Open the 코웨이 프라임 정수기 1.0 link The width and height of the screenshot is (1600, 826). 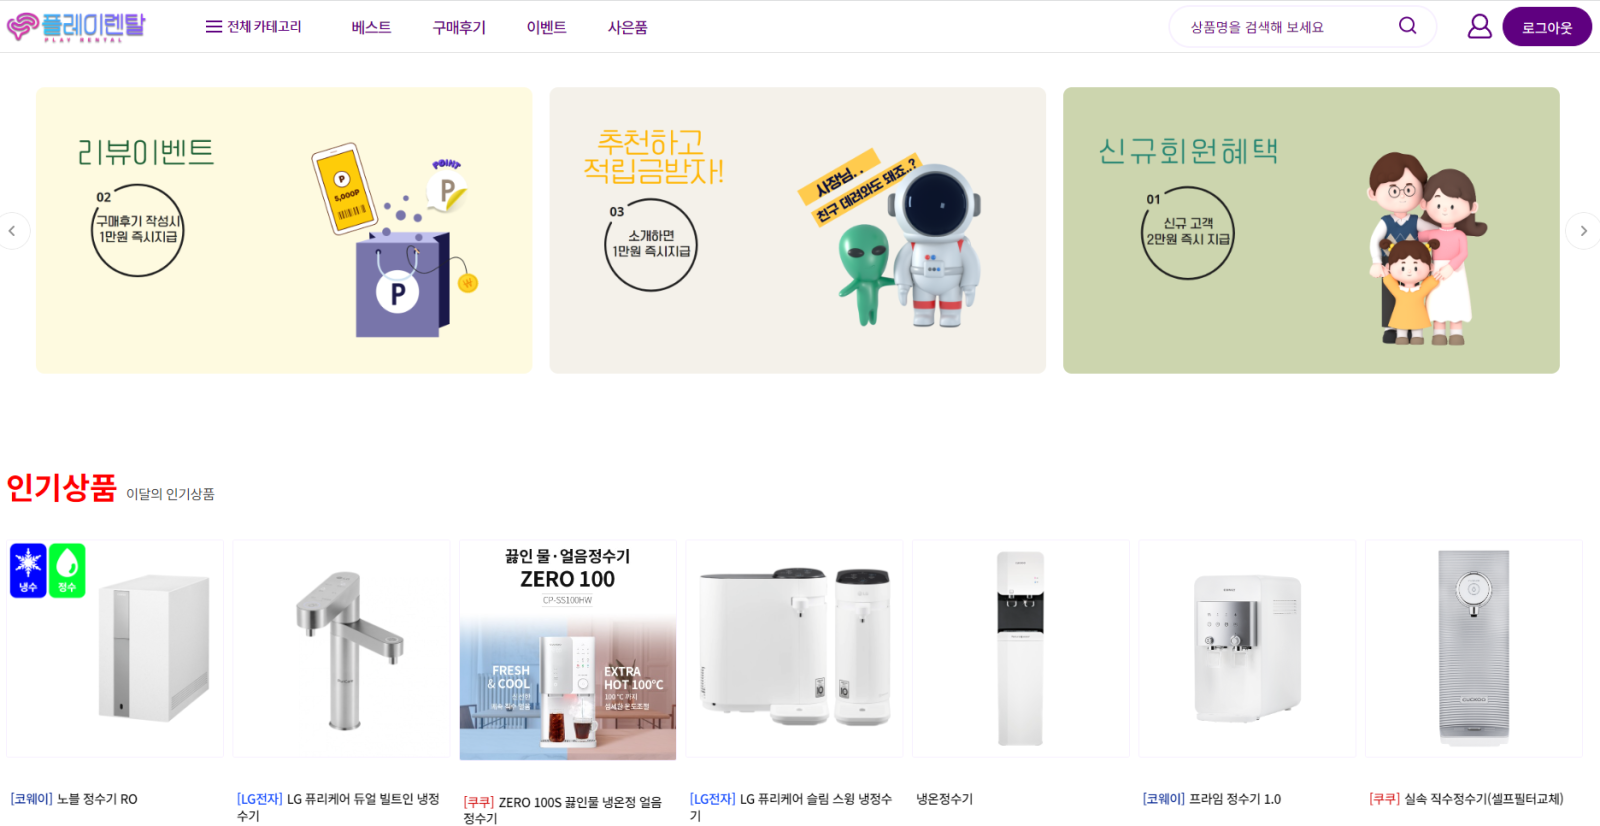coord(1212,799)
